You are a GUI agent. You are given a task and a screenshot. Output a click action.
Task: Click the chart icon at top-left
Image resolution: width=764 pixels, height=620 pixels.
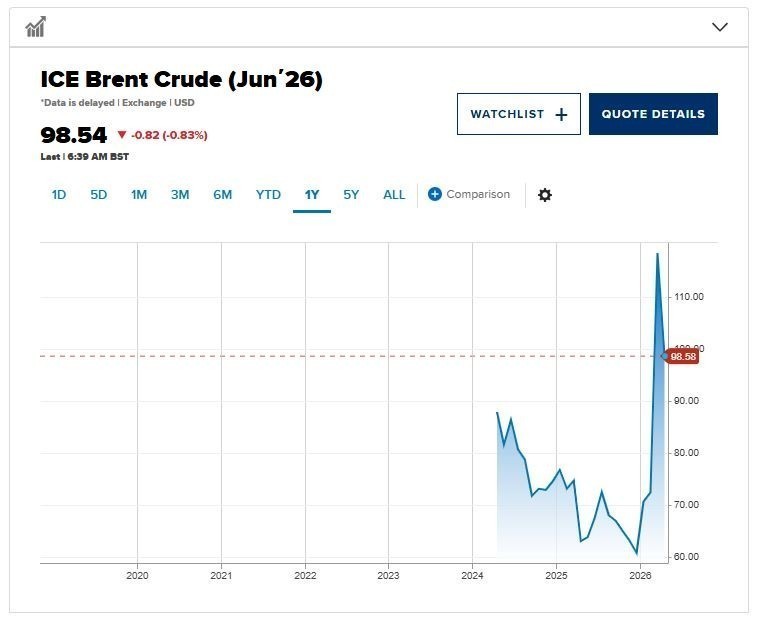pyautogui.click(x=36, y=27)
